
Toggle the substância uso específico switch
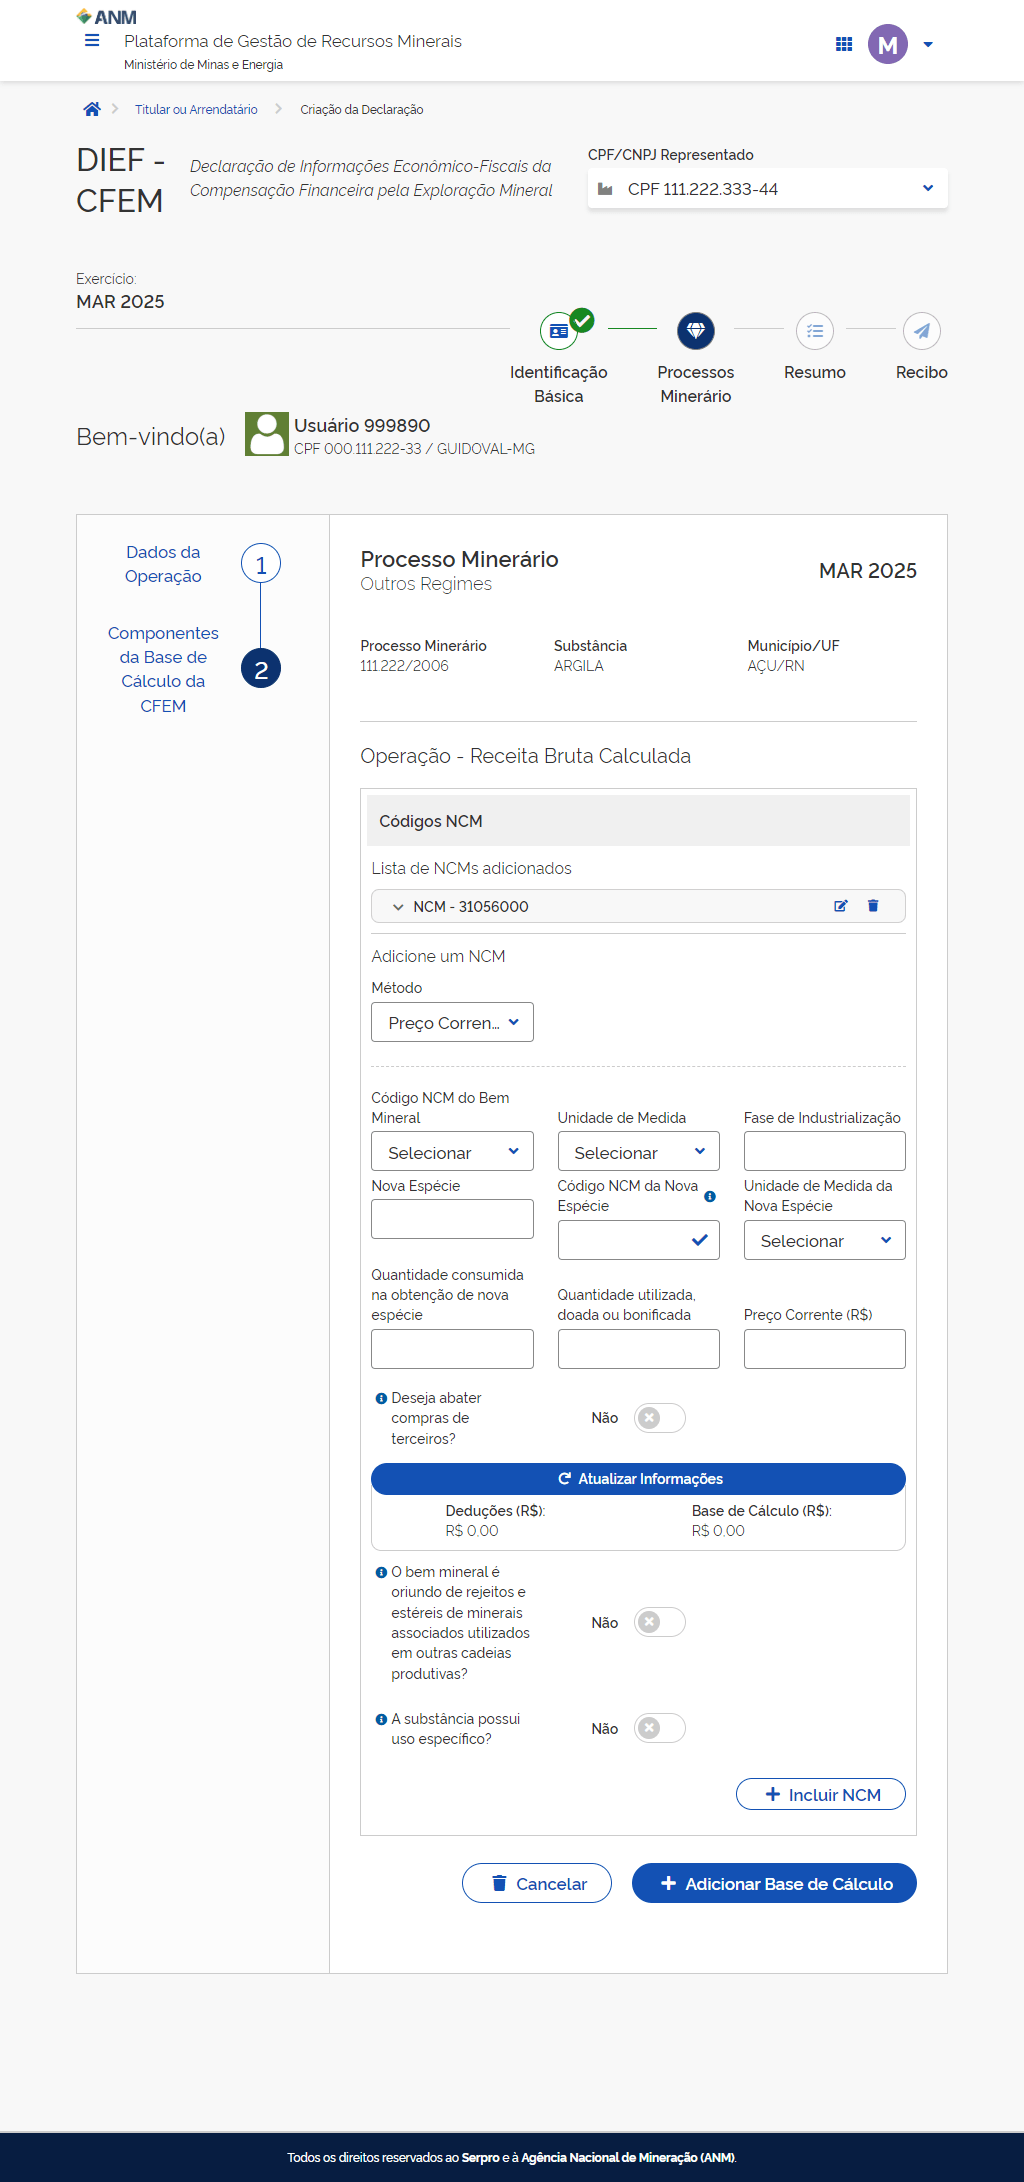[x=659, y=1728]
